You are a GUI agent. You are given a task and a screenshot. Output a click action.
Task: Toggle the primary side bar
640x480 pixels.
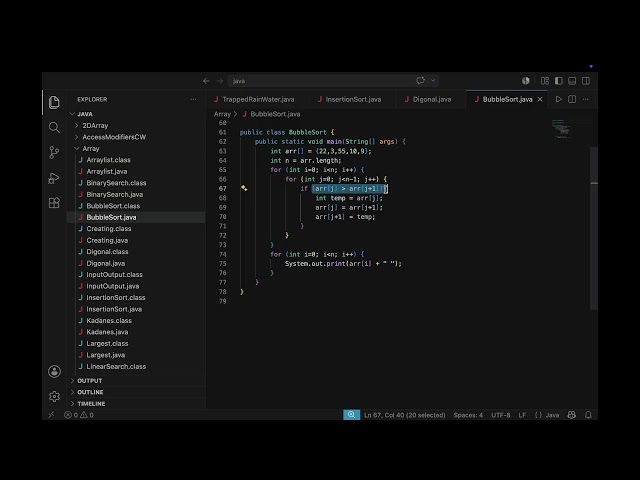pyautogui.click(x=558, y=81)
